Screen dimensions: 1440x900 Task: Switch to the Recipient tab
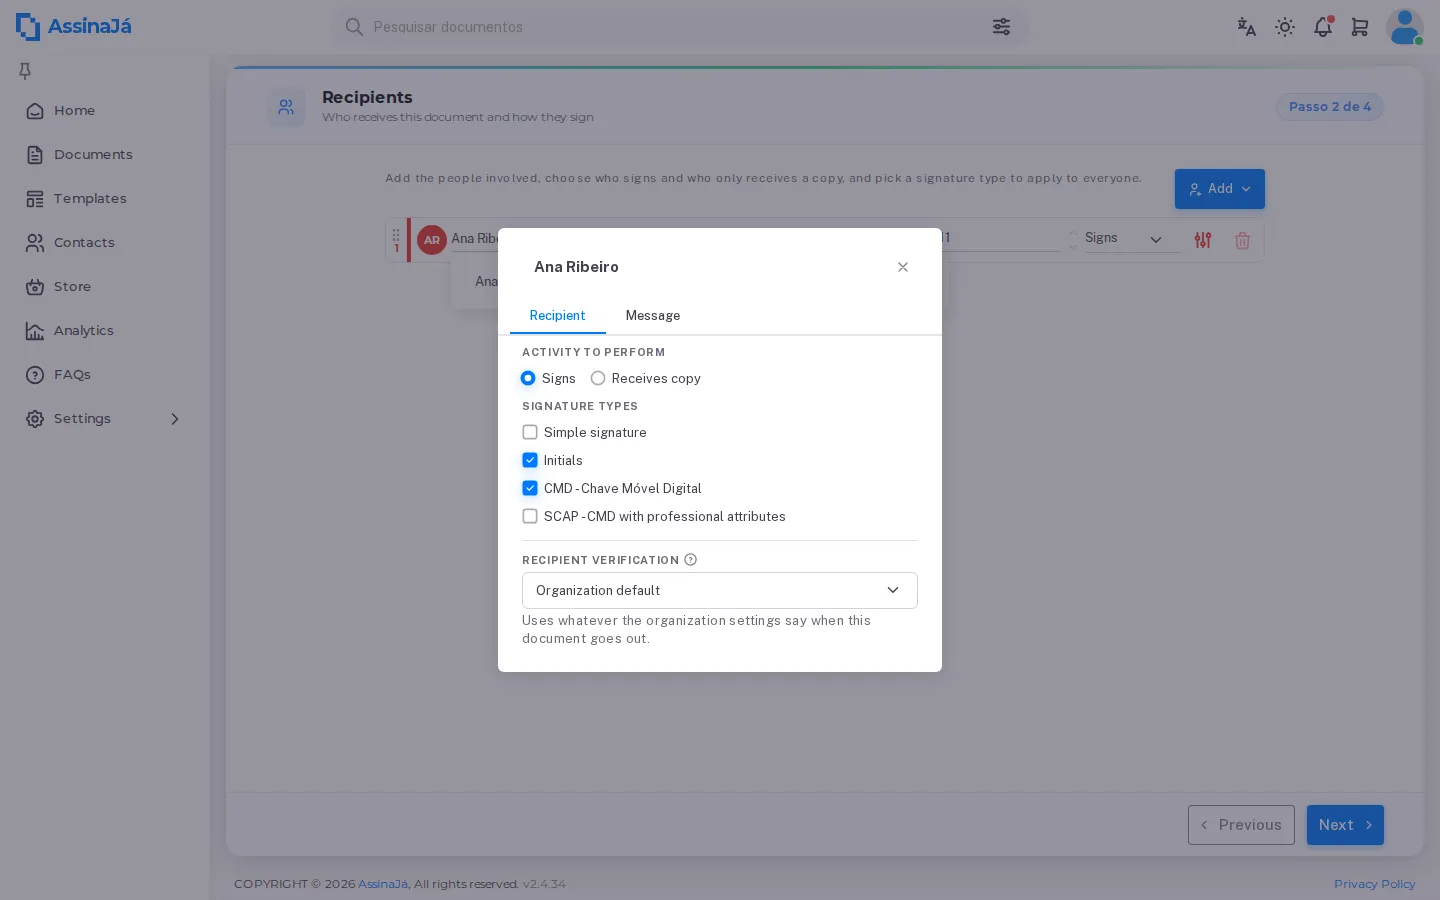click(557, 316)
